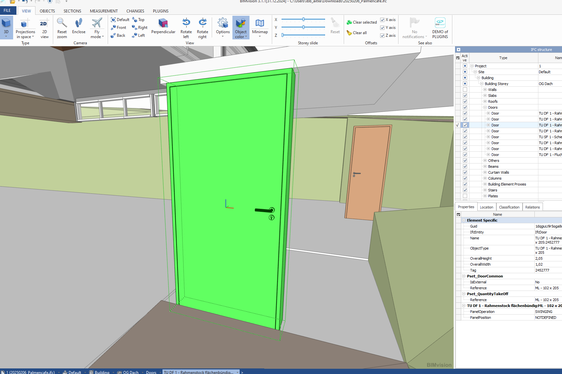Open the Location properties tab

(x=486, y=207)
